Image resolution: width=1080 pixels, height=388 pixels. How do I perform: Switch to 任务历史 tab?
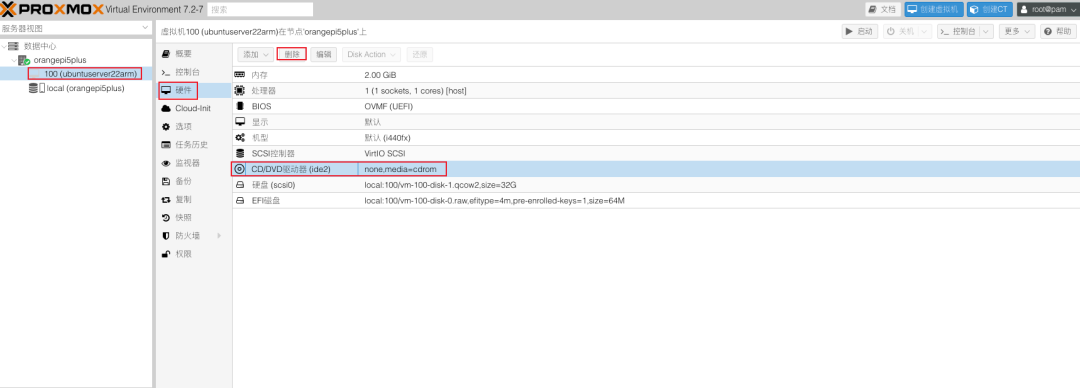click(191, 145)
